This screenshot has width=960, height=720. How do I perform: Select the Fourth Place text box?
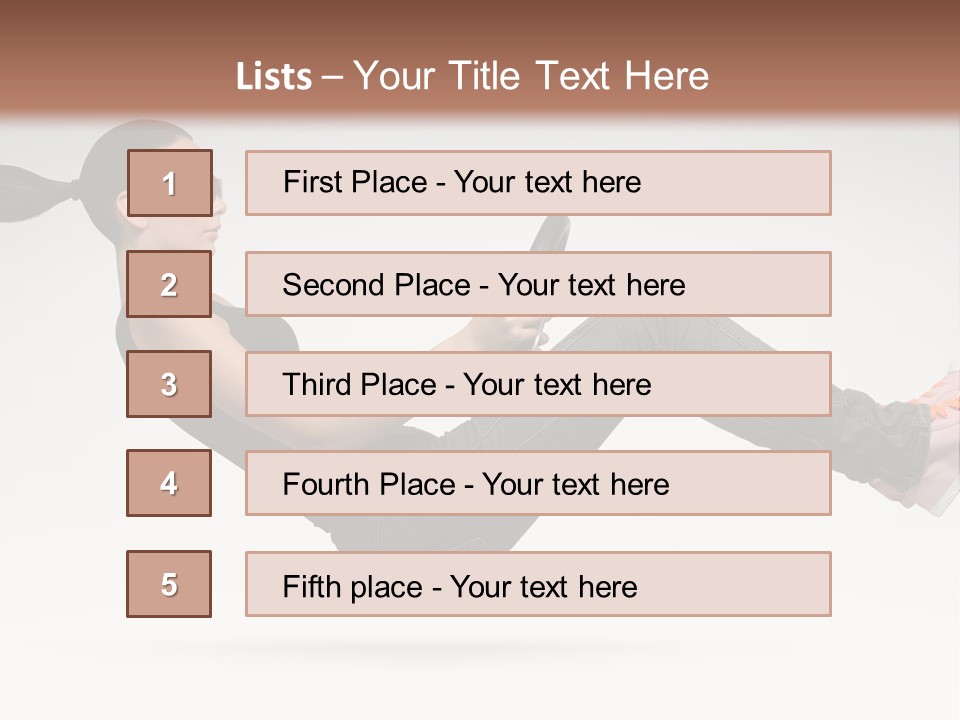538,484
